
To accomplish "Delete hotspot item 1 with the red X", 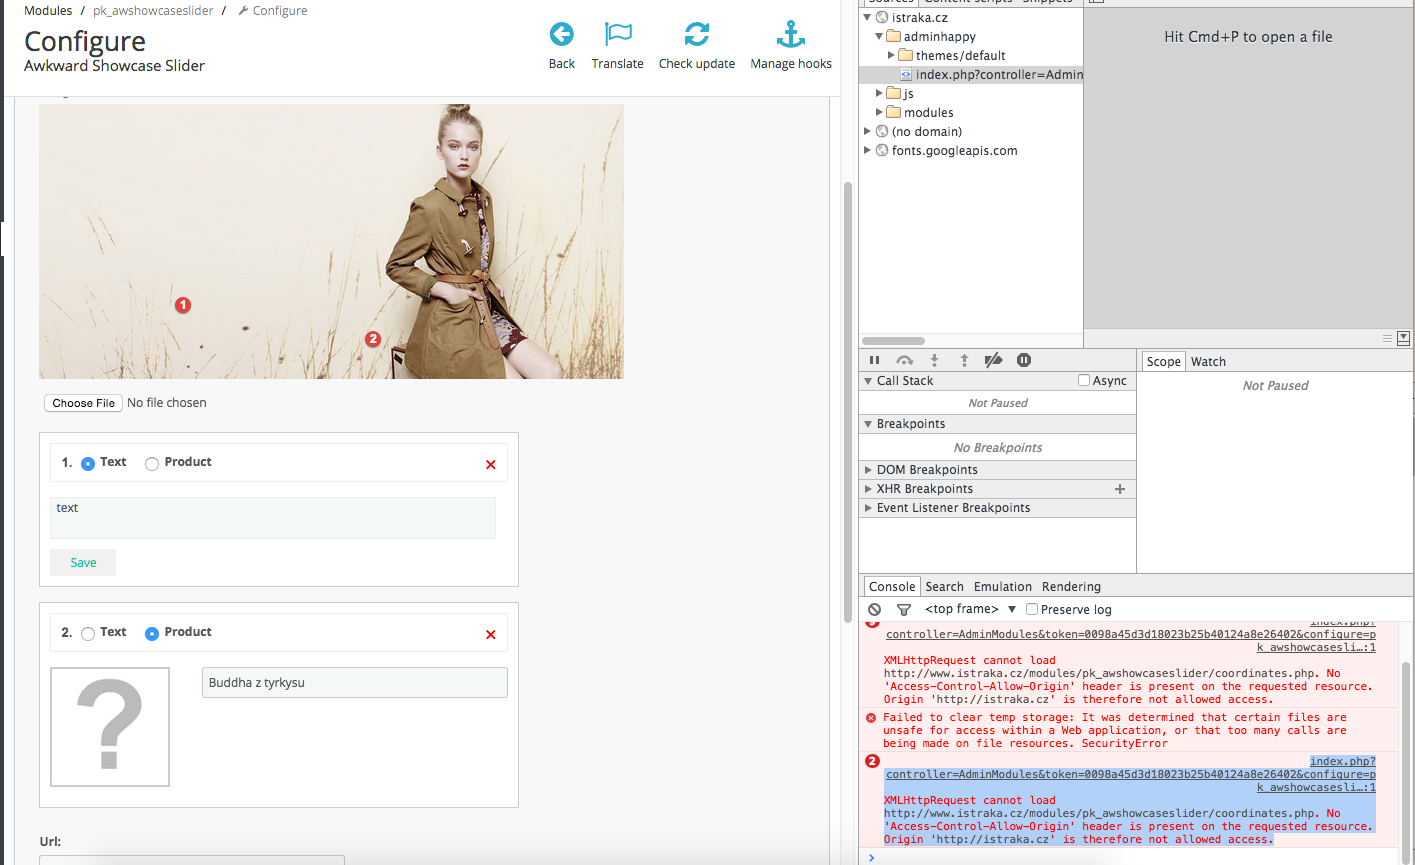I will tap(490, 464).
